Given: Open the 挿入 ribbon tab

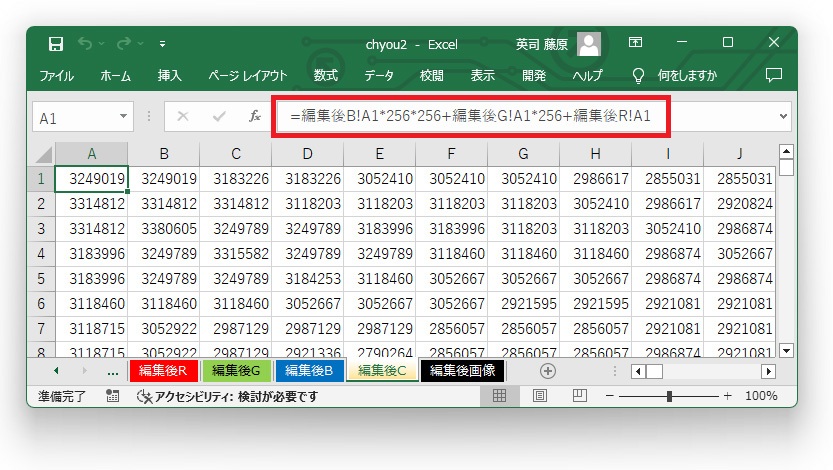Looking at the screenshot, I should (169, 76).
